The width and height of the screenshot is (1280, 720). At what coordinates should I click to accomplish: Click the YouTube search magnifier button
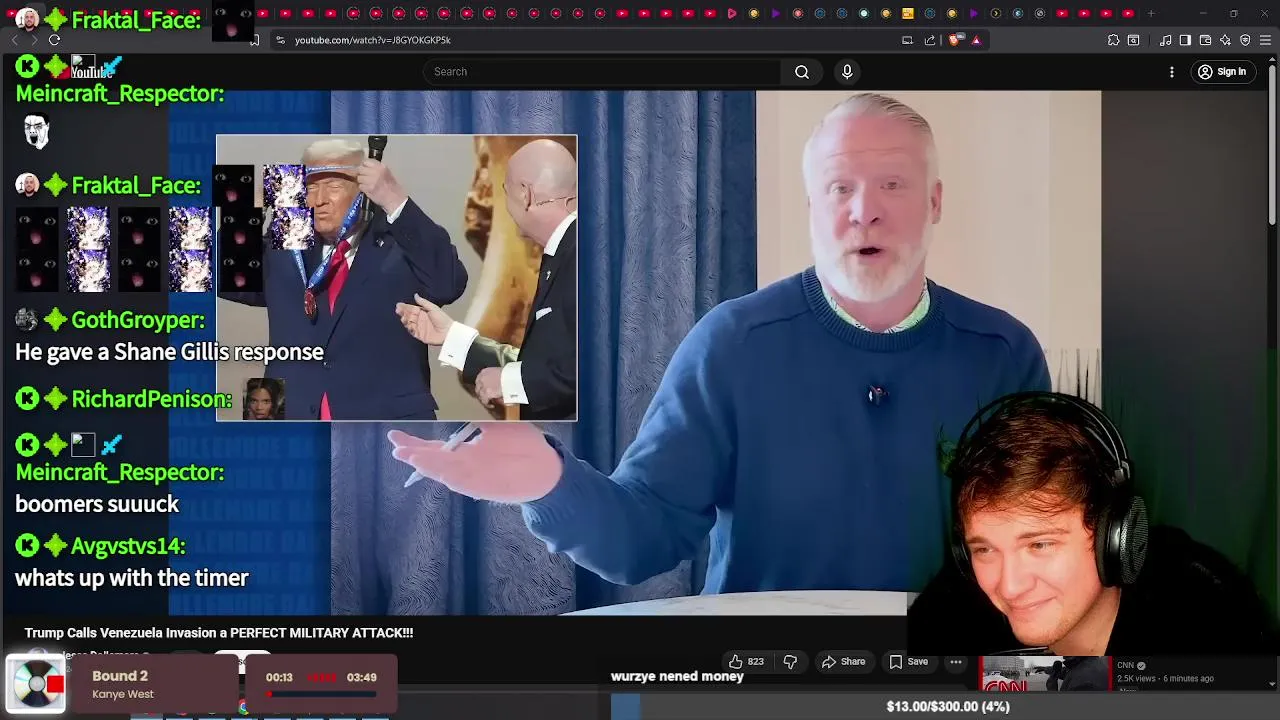point(802,71)
